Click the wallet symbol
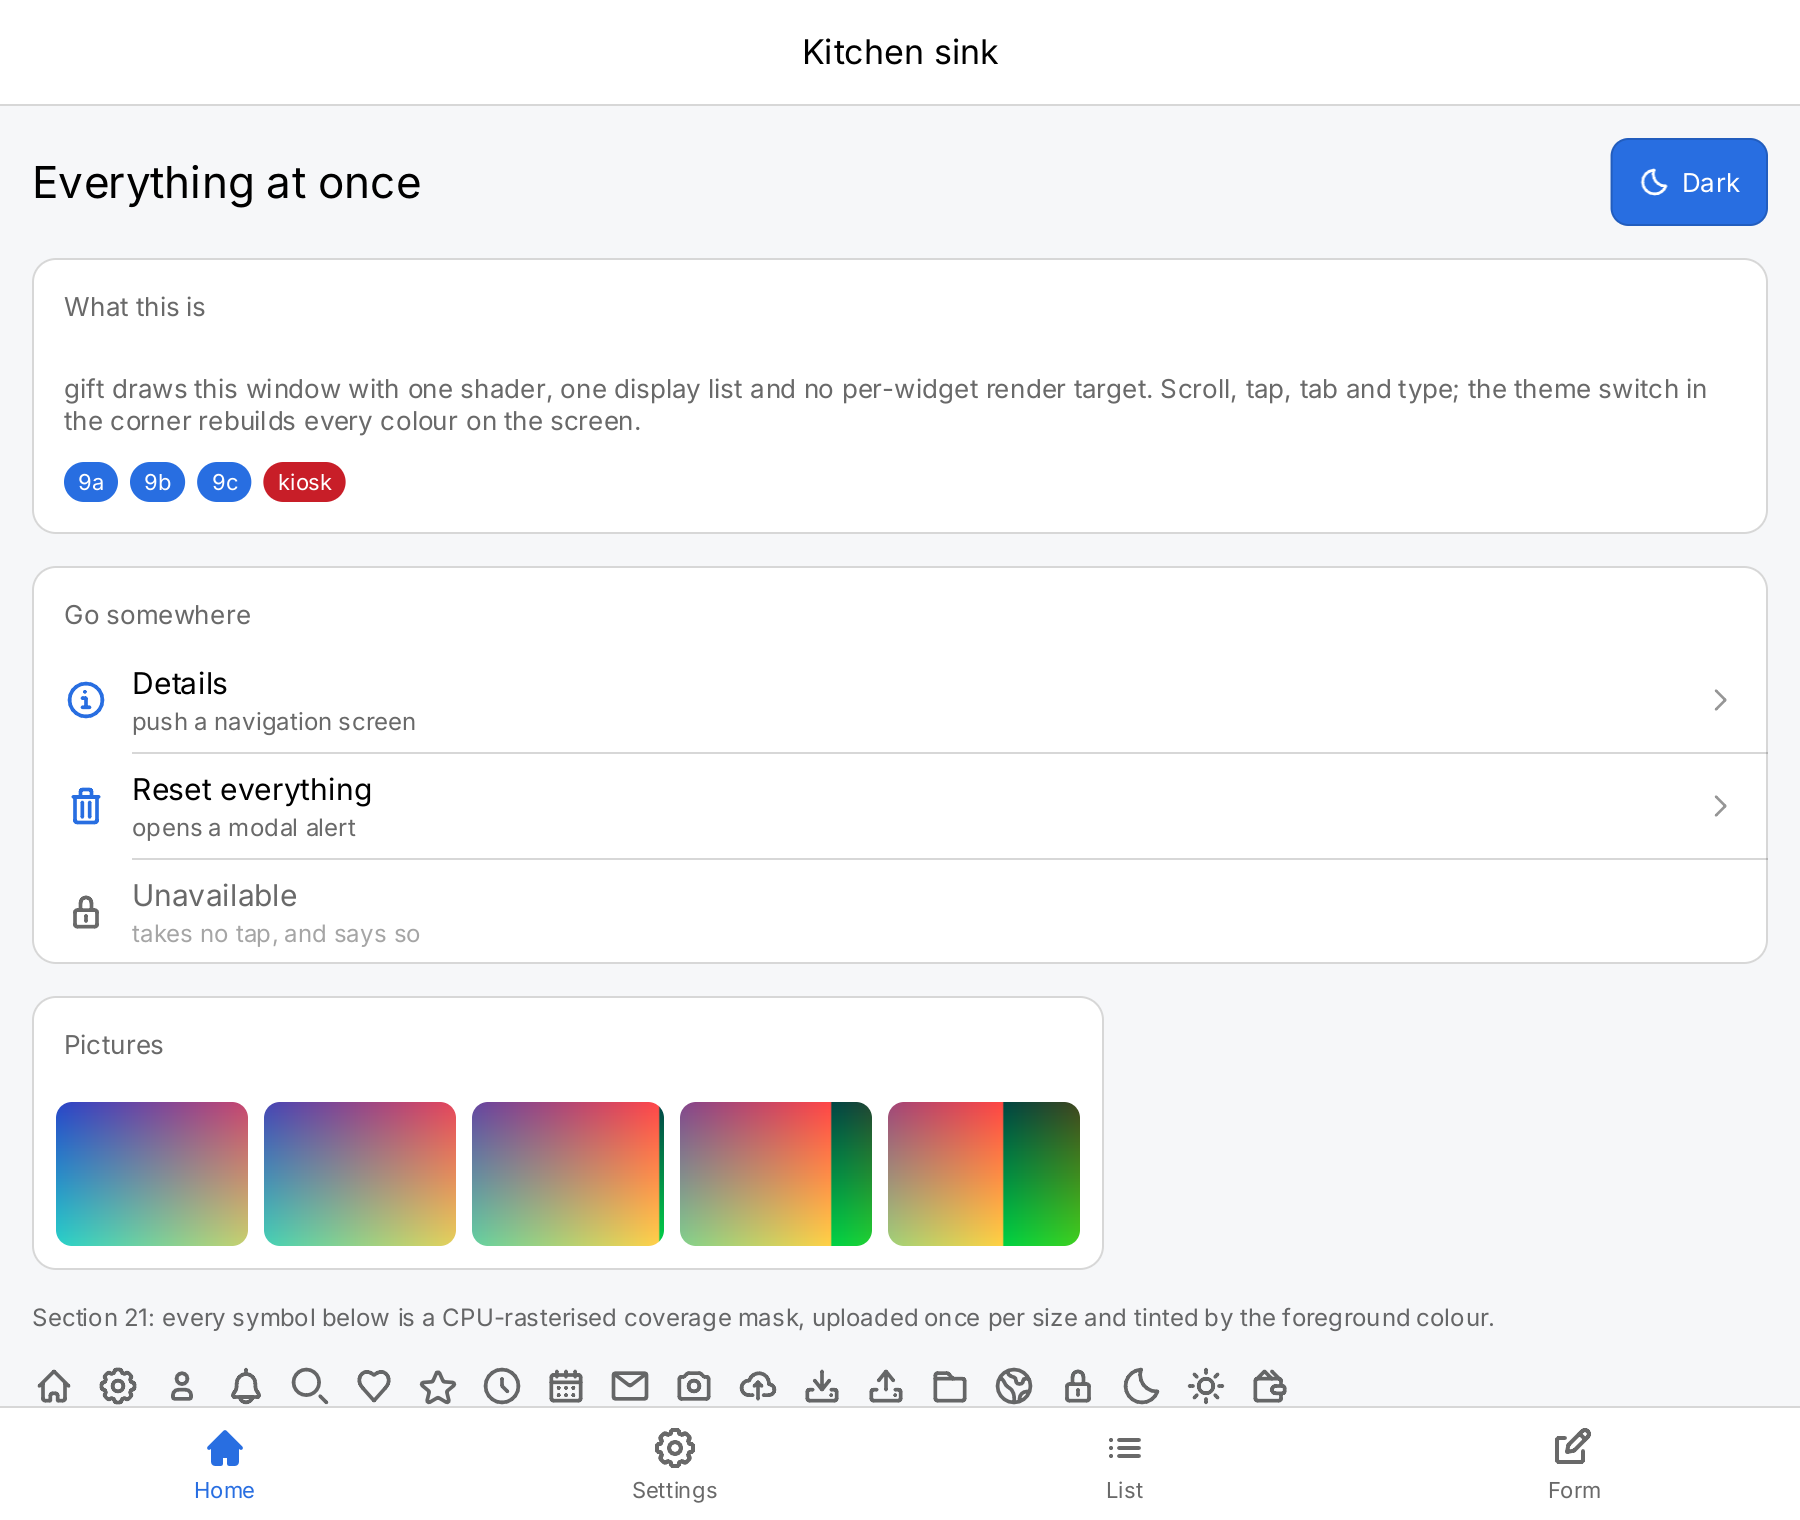Viewport: 1800px width, 1520px height. [x=1270, y=1386]
